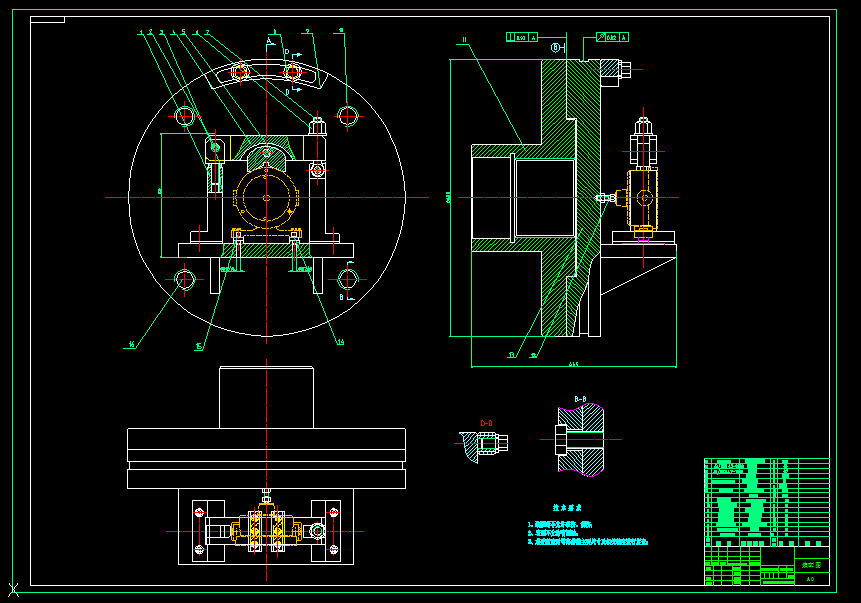Select balloon number 15 in front view
Image resolution: width=861 pixels, height=603 pixels.
(199, 347)
